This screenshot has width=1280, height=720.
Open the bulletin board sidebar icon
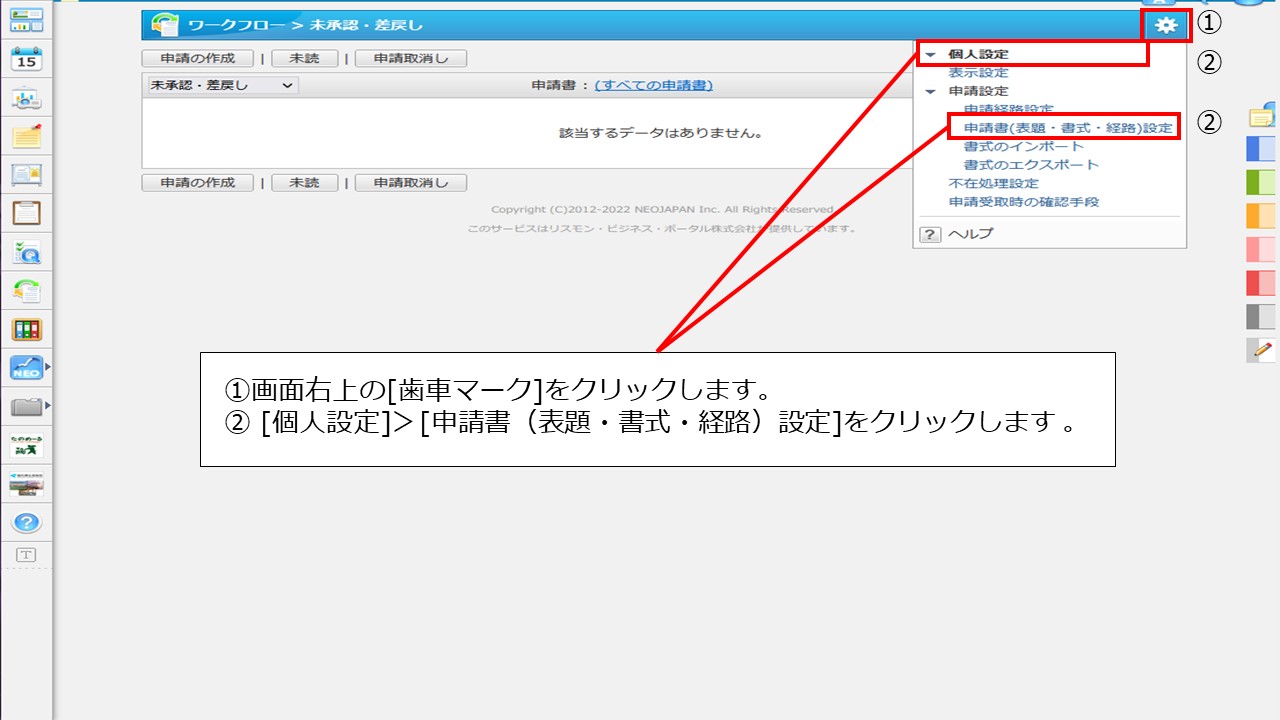[26, 175]
